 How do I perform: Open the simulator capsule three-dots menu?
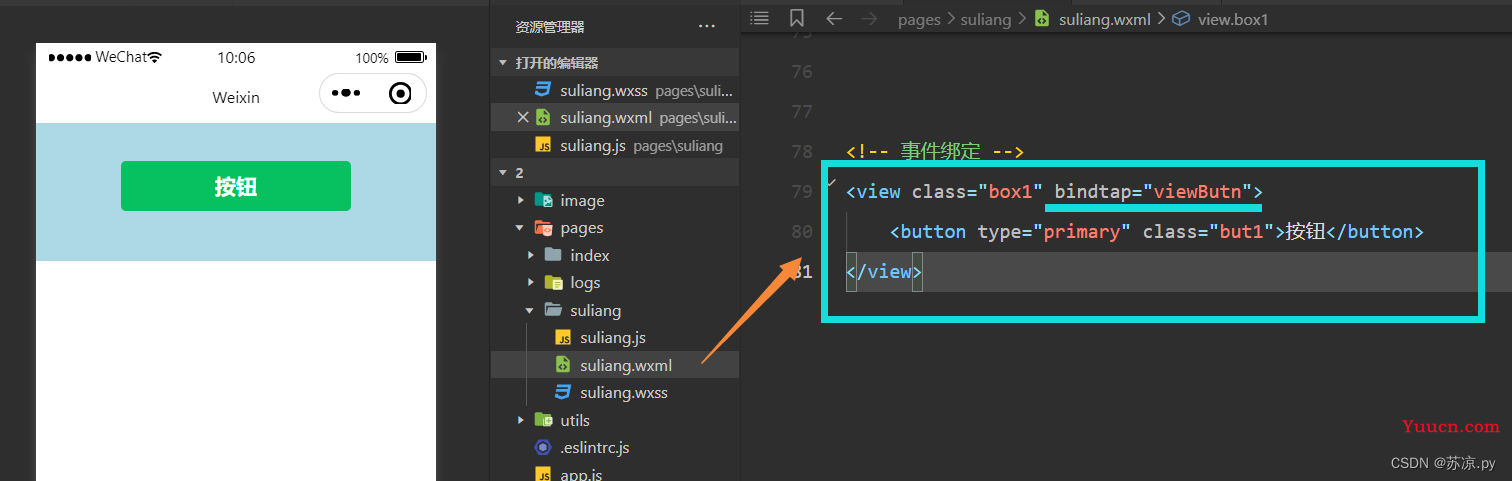(x=346, y=94)
